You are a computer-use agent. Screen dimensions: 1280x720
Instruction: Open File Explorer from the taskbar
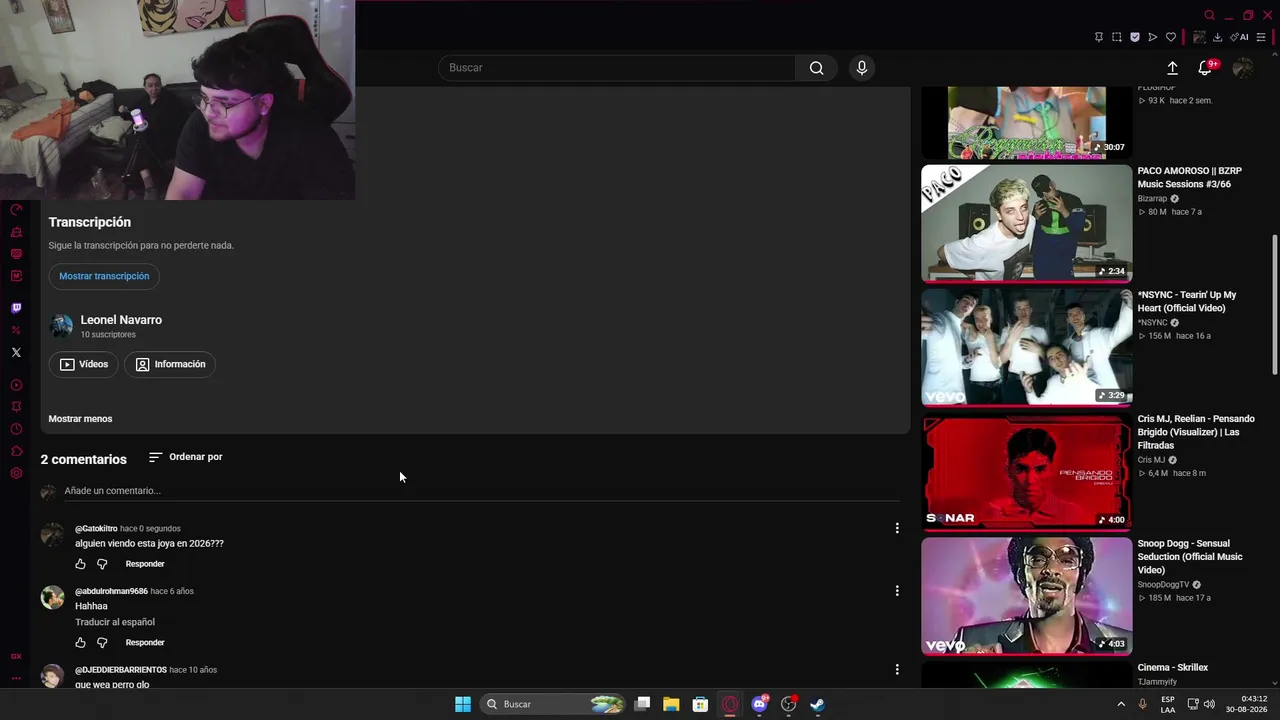click(x=671, y=704)
